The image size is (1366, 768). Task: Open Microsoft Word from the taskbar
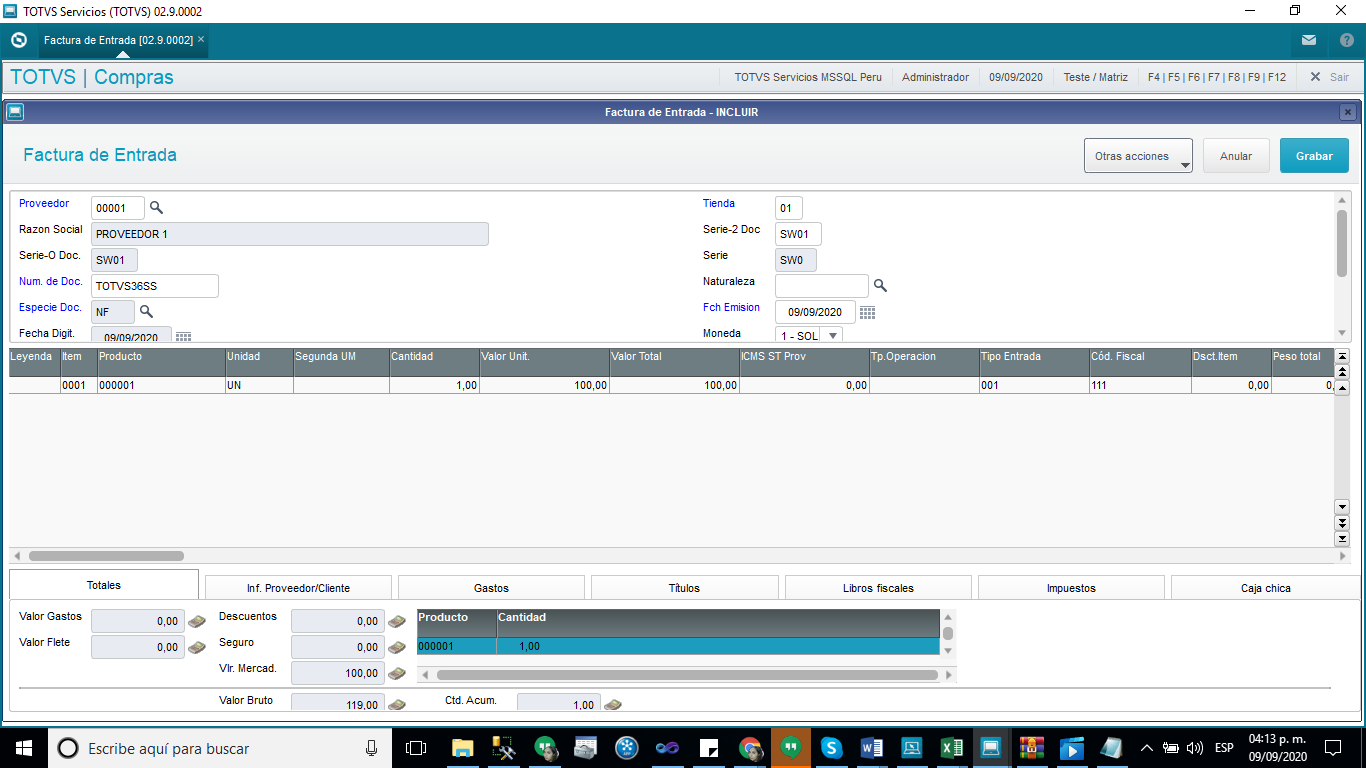point(870,748)
